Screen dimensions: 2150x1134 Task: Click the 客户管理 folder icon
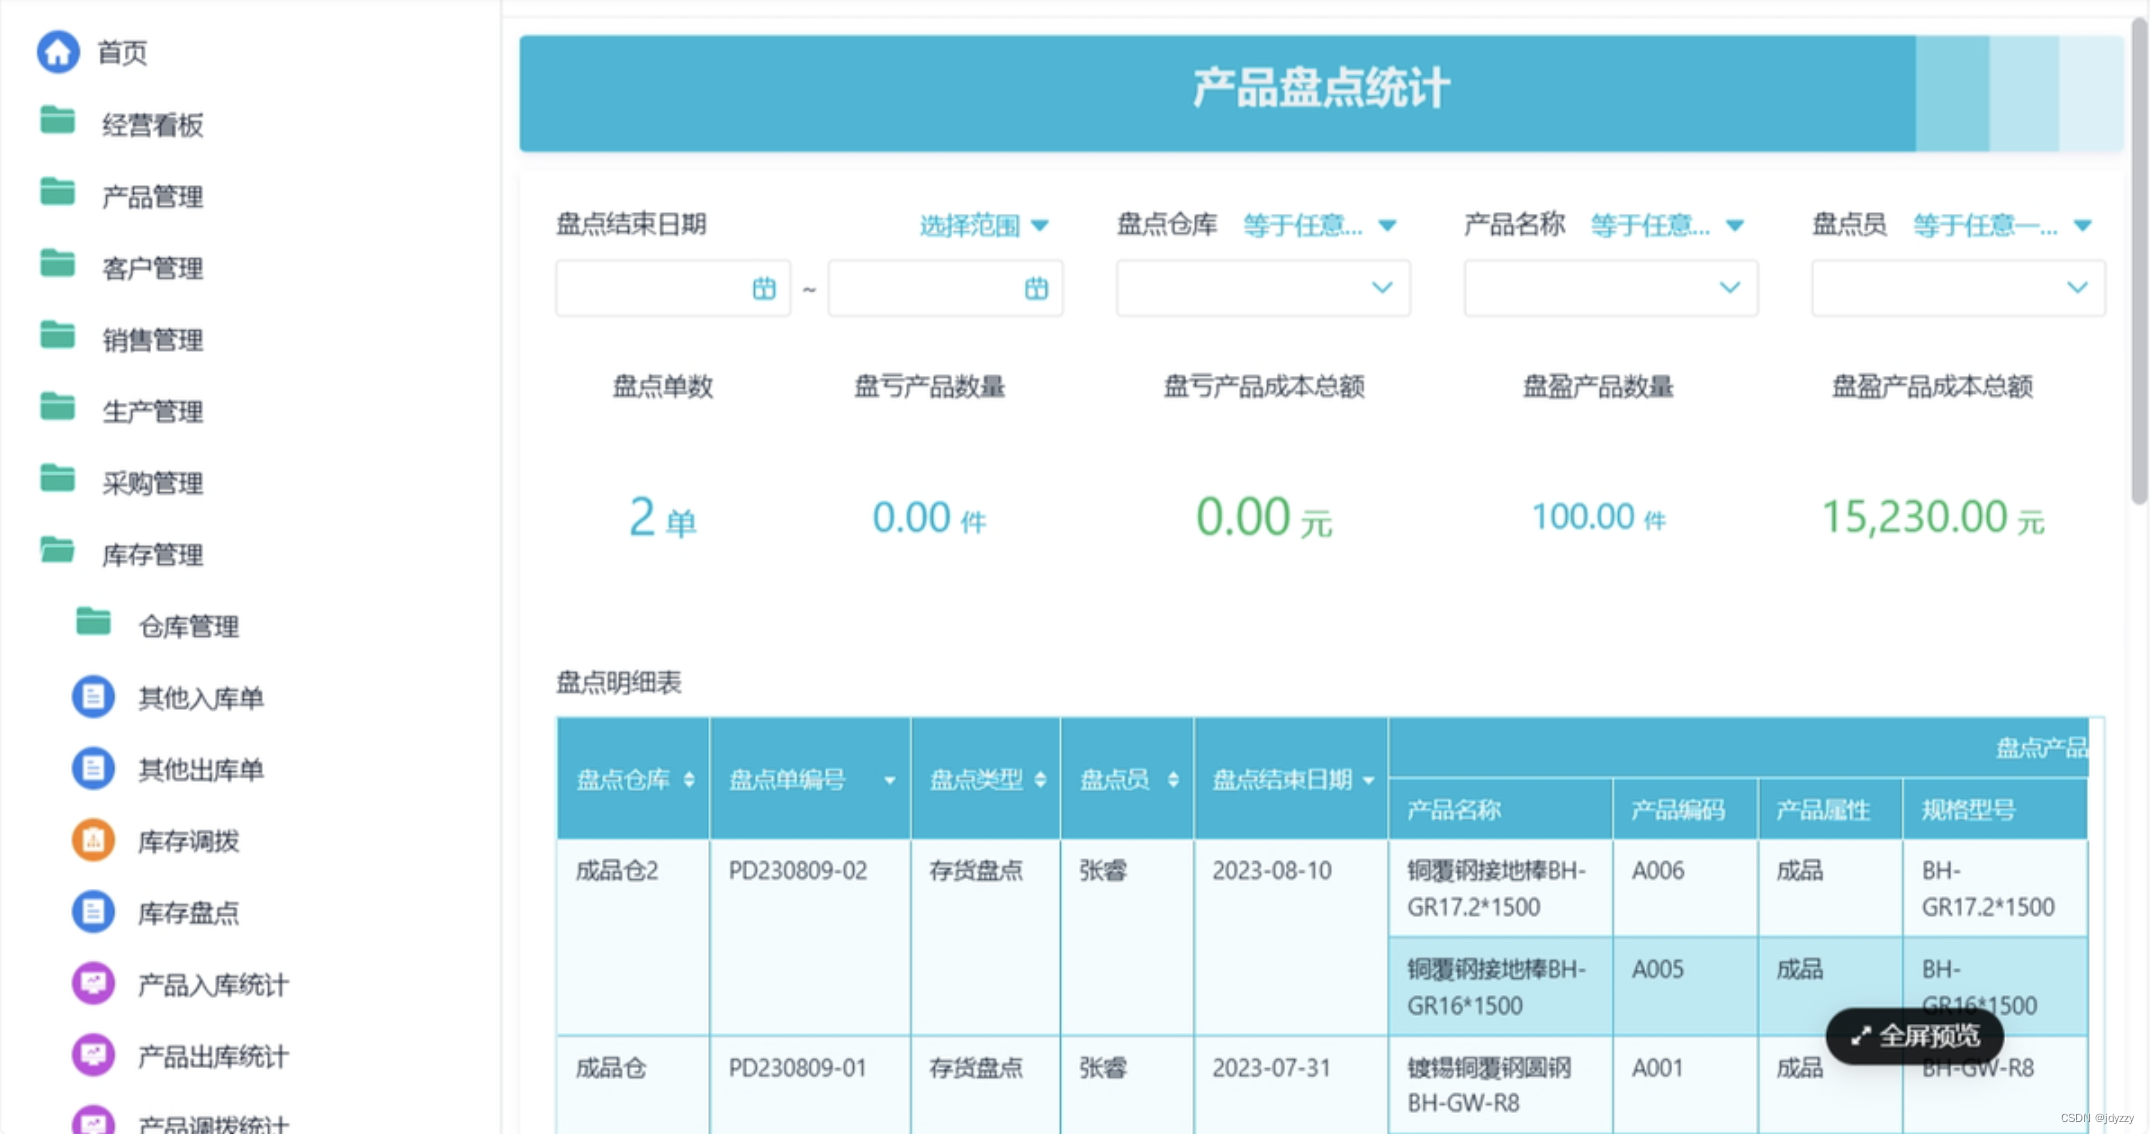click(58, 264)
